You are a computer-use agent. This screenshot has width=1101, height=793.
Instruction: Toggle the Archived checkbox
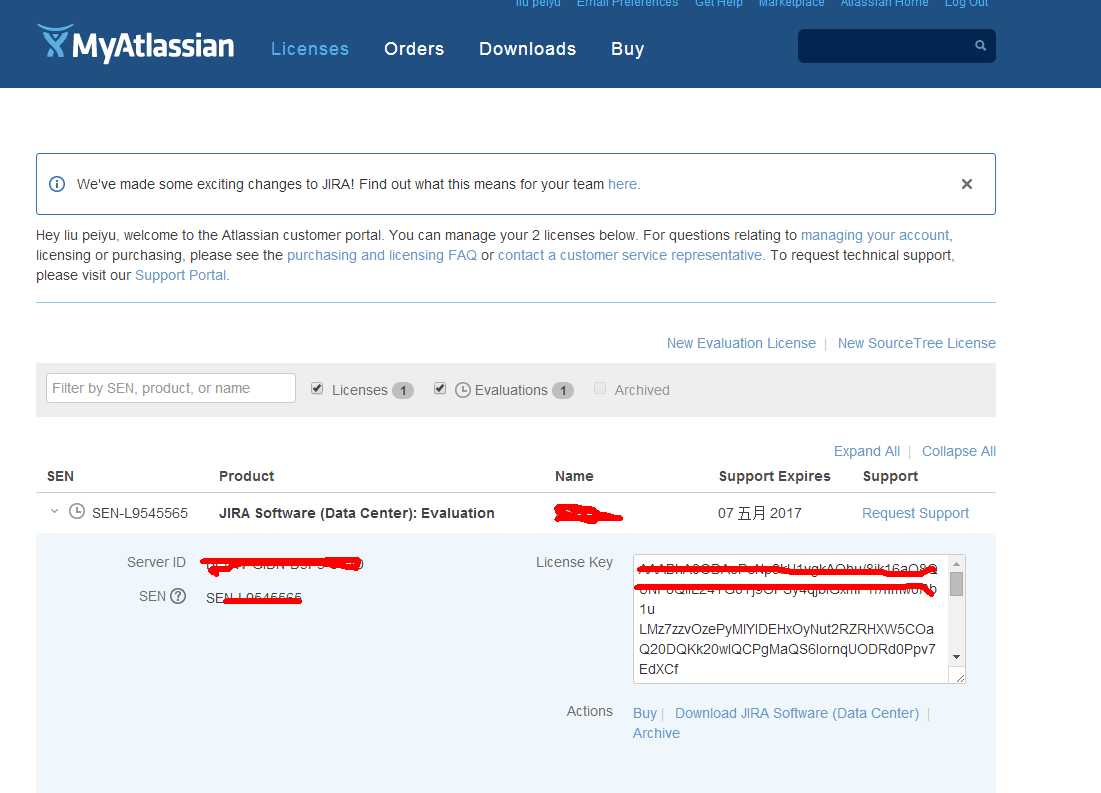[x=600, y=388]
